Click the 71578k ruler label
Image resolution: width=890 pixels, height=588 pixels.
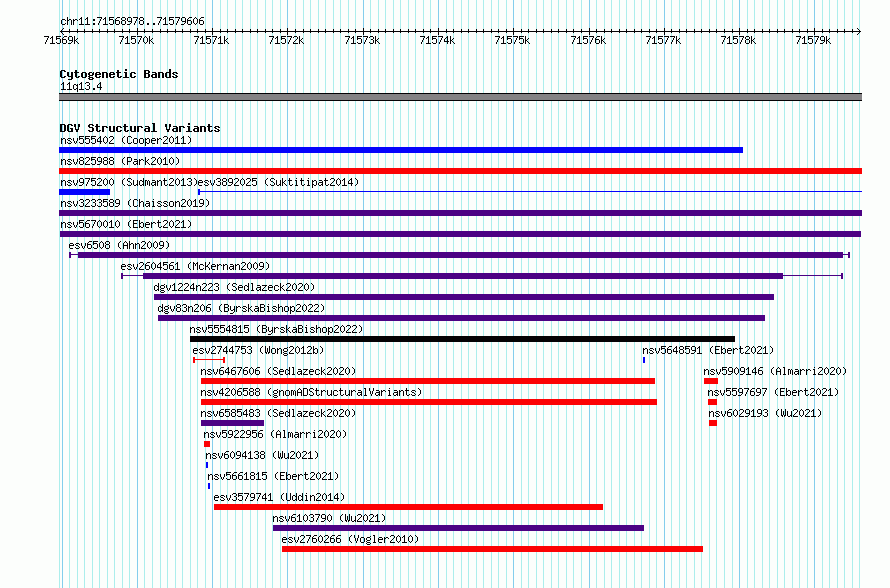point(738,40)
